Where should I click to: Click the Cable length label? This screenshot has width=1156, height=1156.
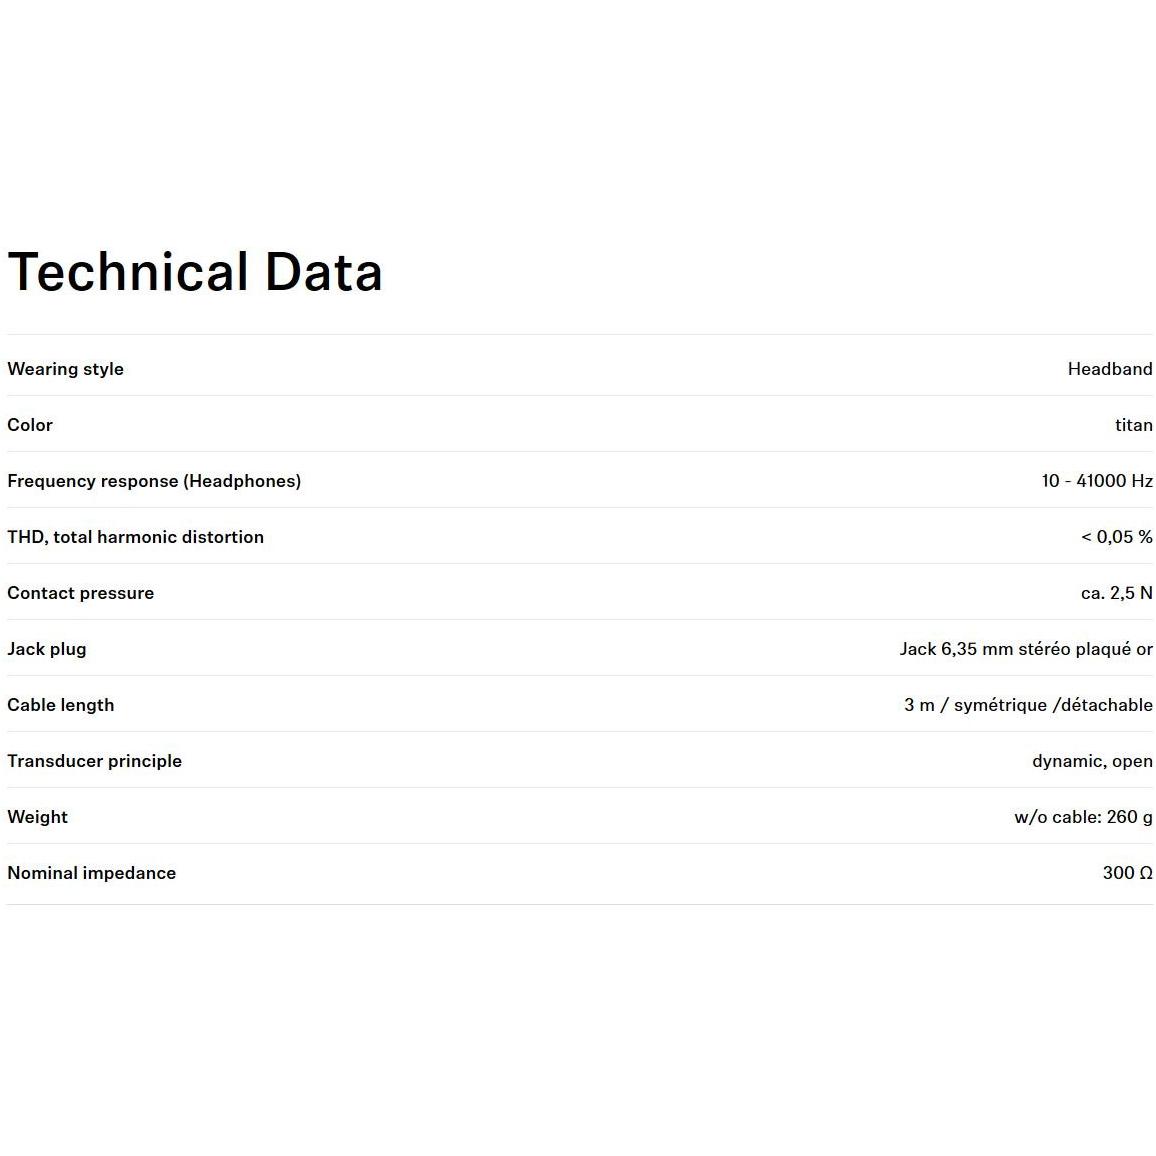coord(60,705)
